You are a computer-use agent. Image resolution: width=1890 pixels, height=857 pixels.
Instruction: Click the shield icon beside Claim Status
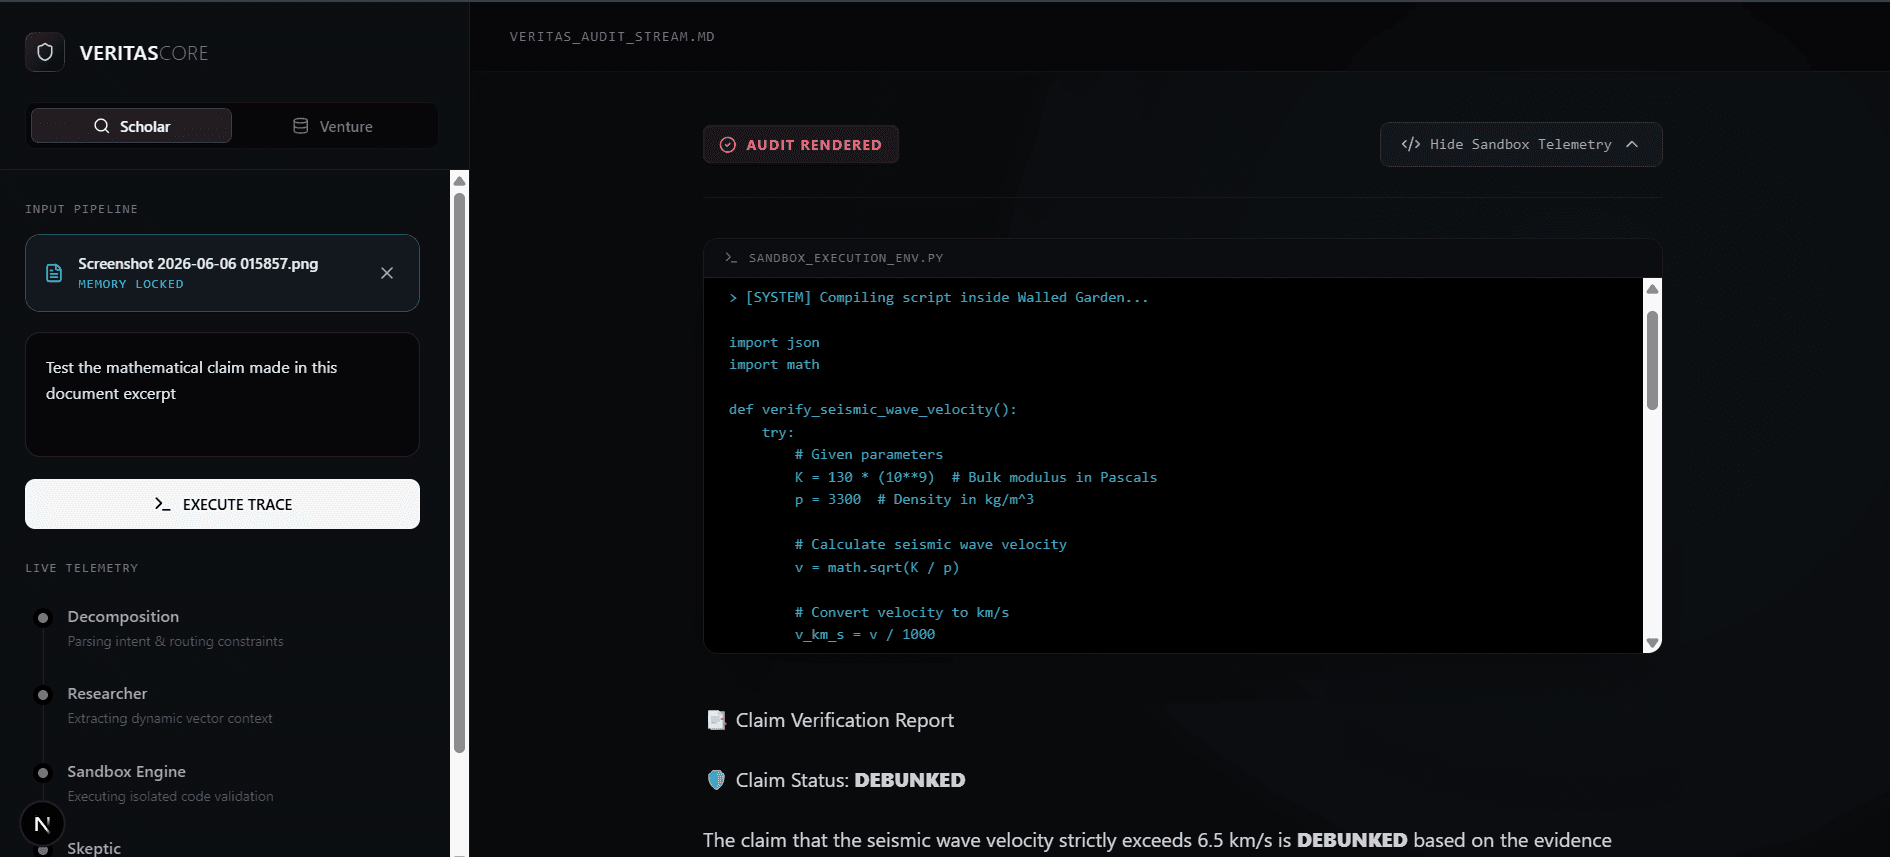[716, 780]
